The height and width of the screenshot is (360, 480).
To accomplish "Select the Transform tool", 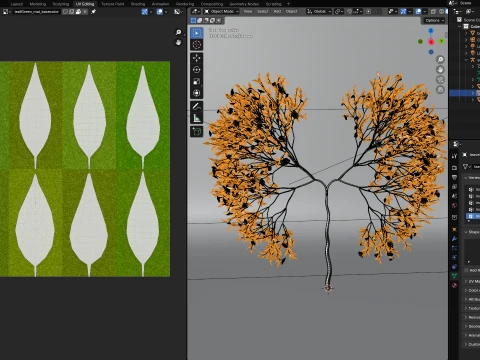I will [x=197, y=93].
